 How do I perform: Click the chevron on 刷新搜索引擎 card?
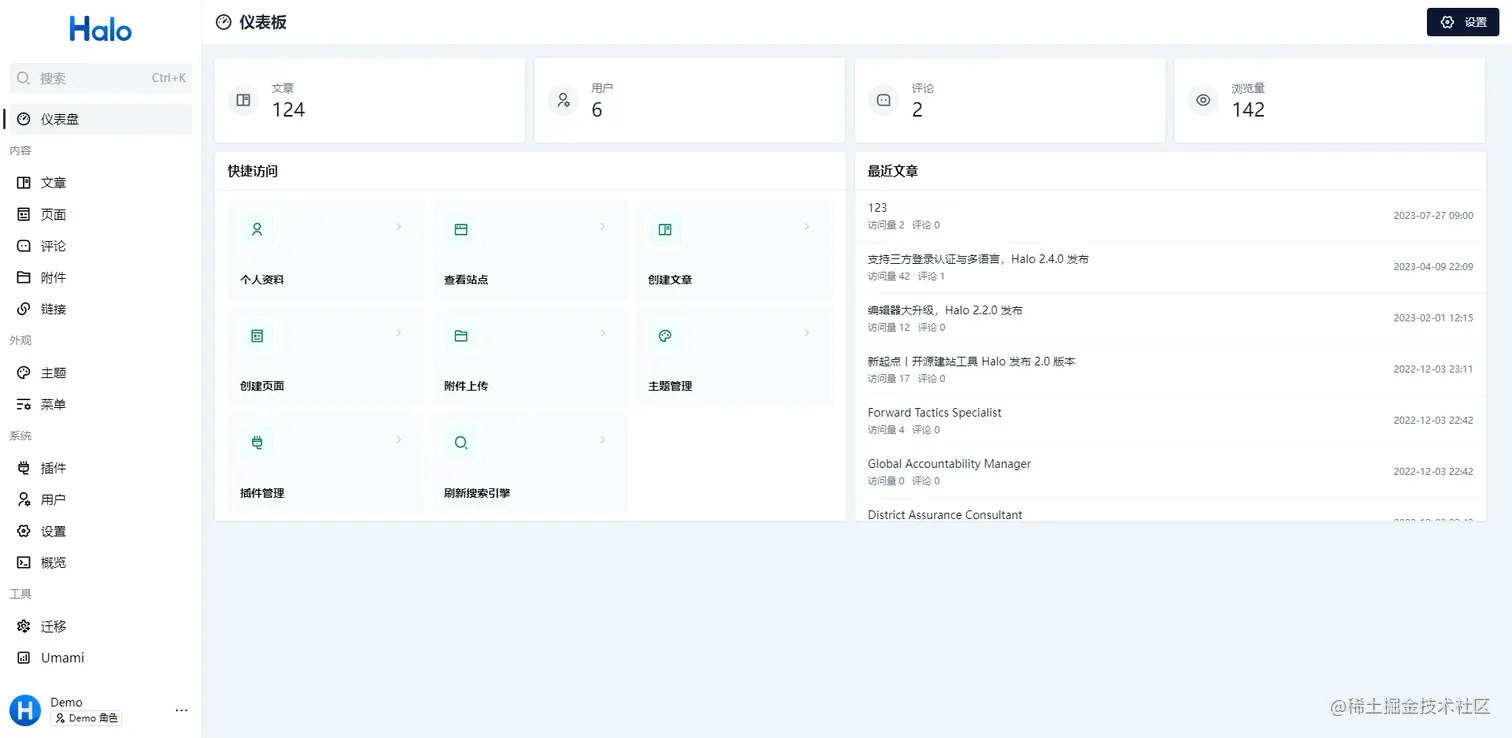click(603, 440)
